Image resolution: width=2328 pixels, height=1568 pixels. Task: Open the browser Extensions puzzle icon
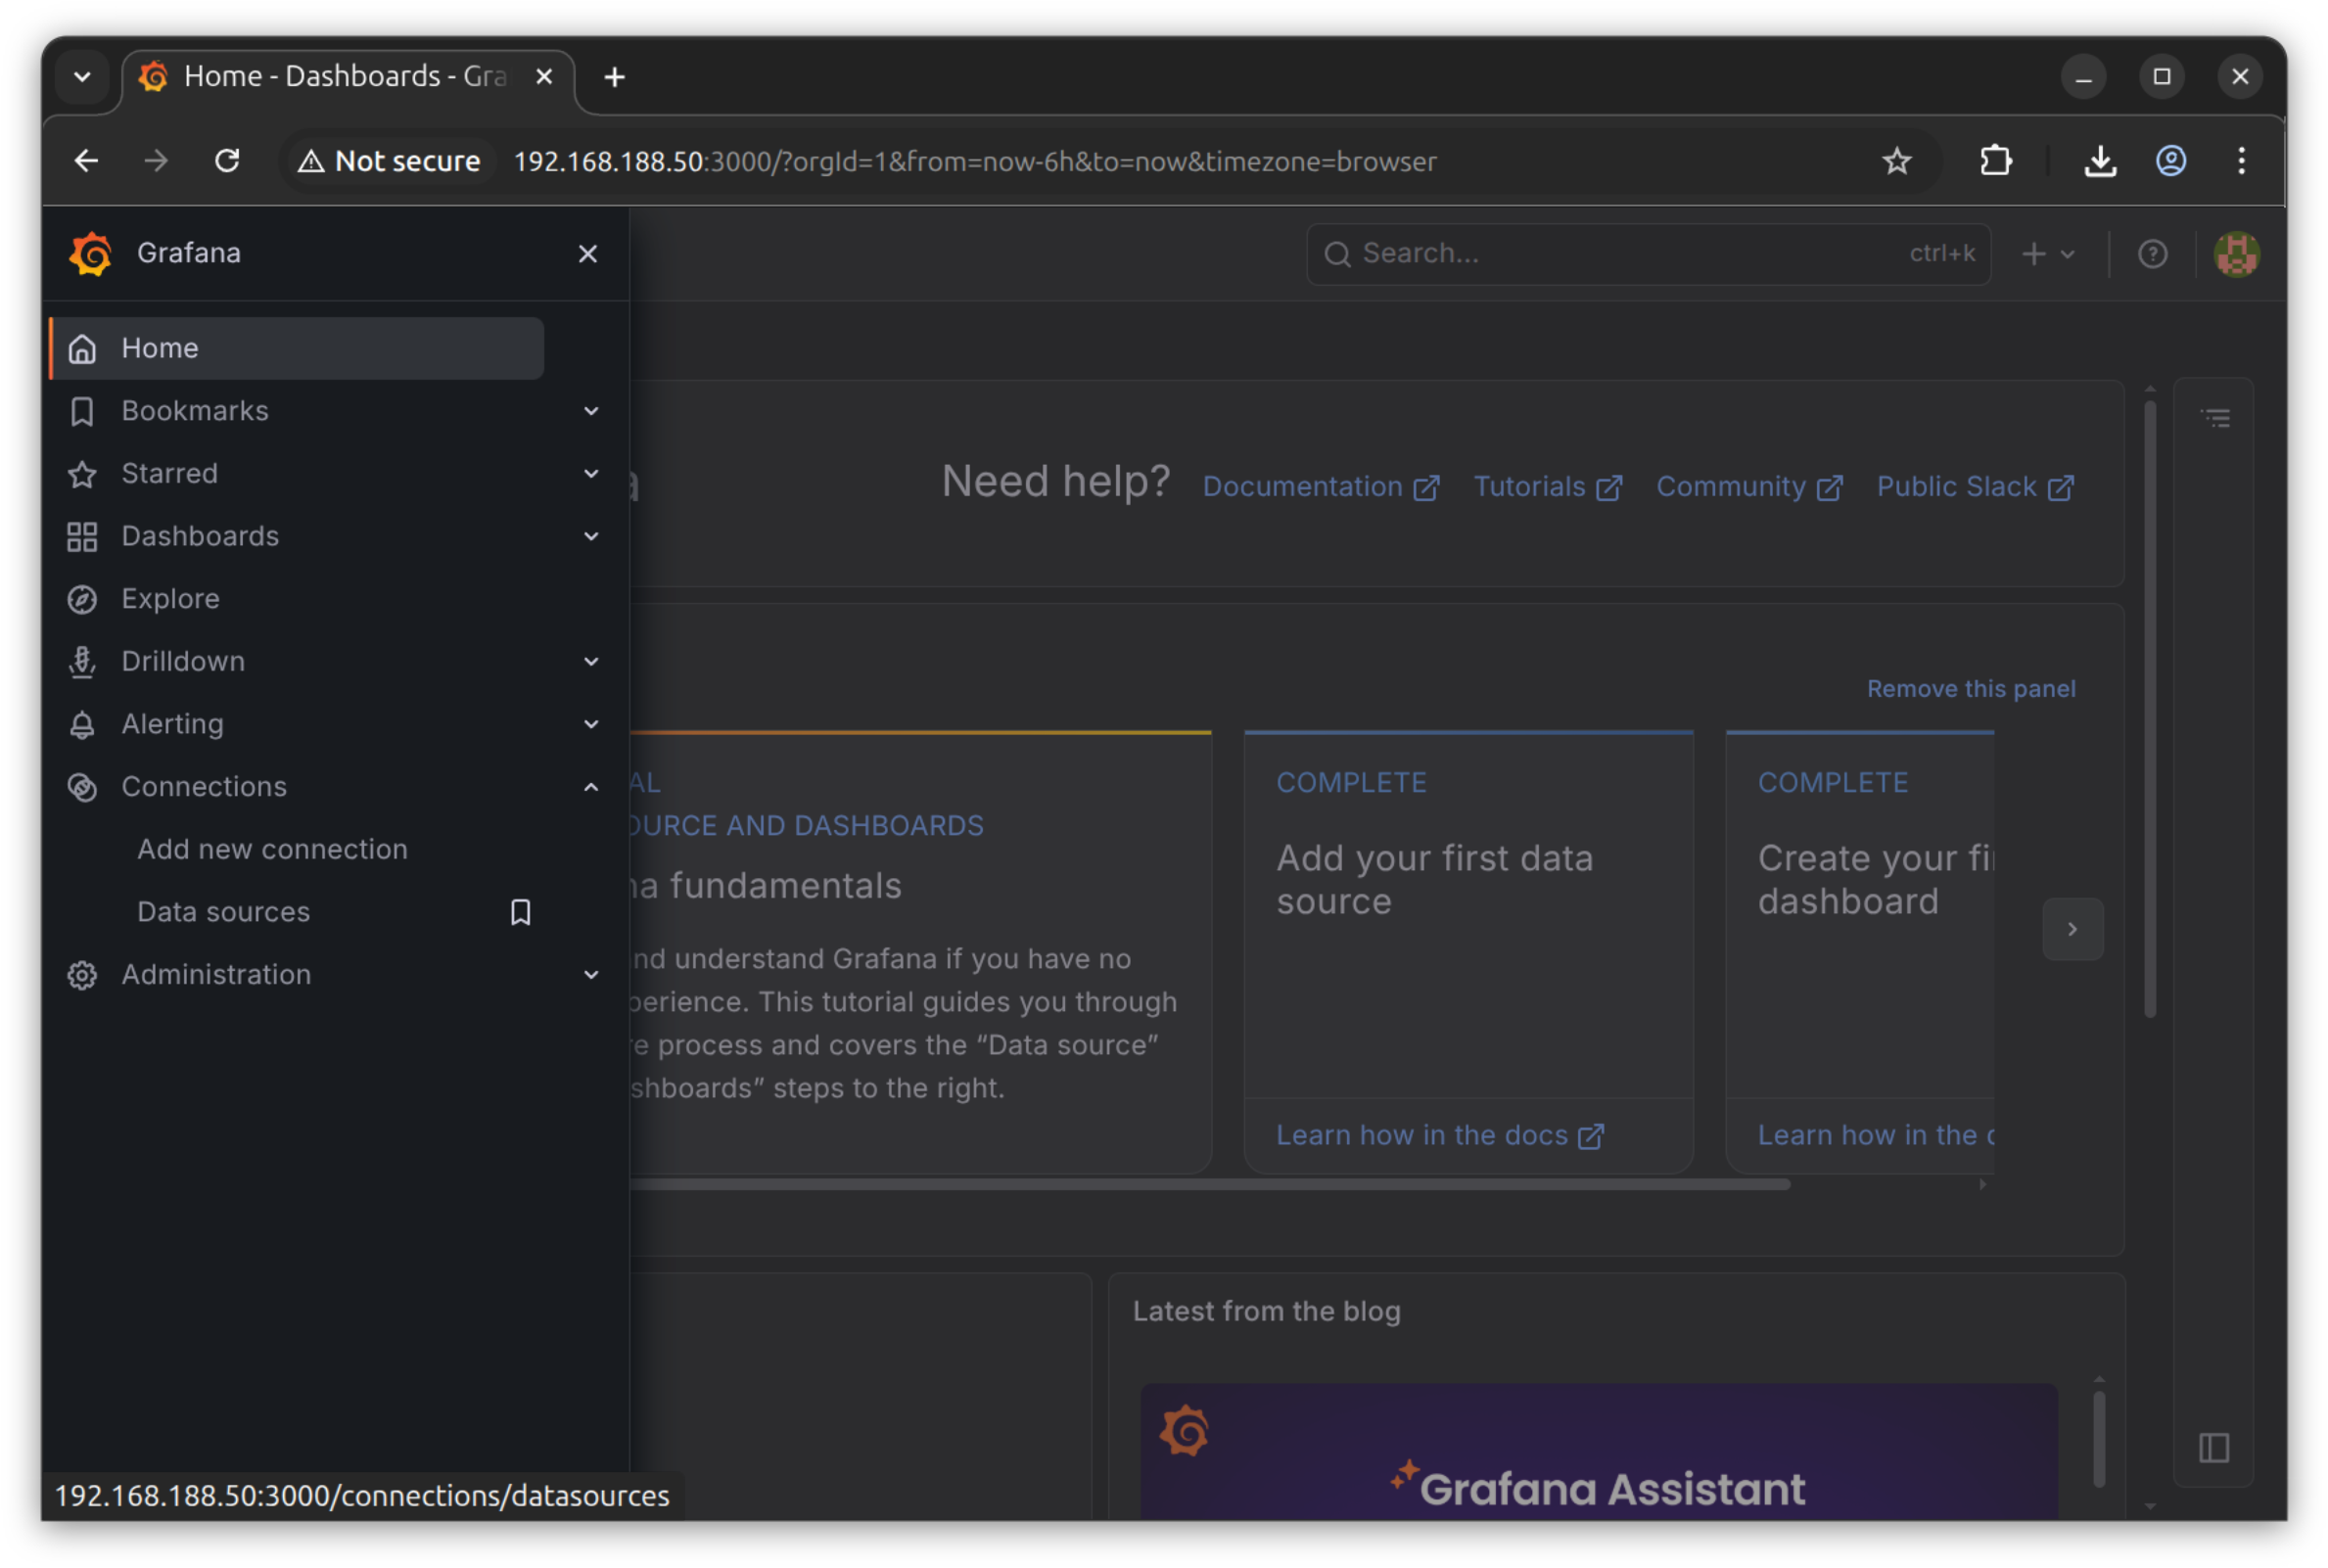[x=1995, y=161]
